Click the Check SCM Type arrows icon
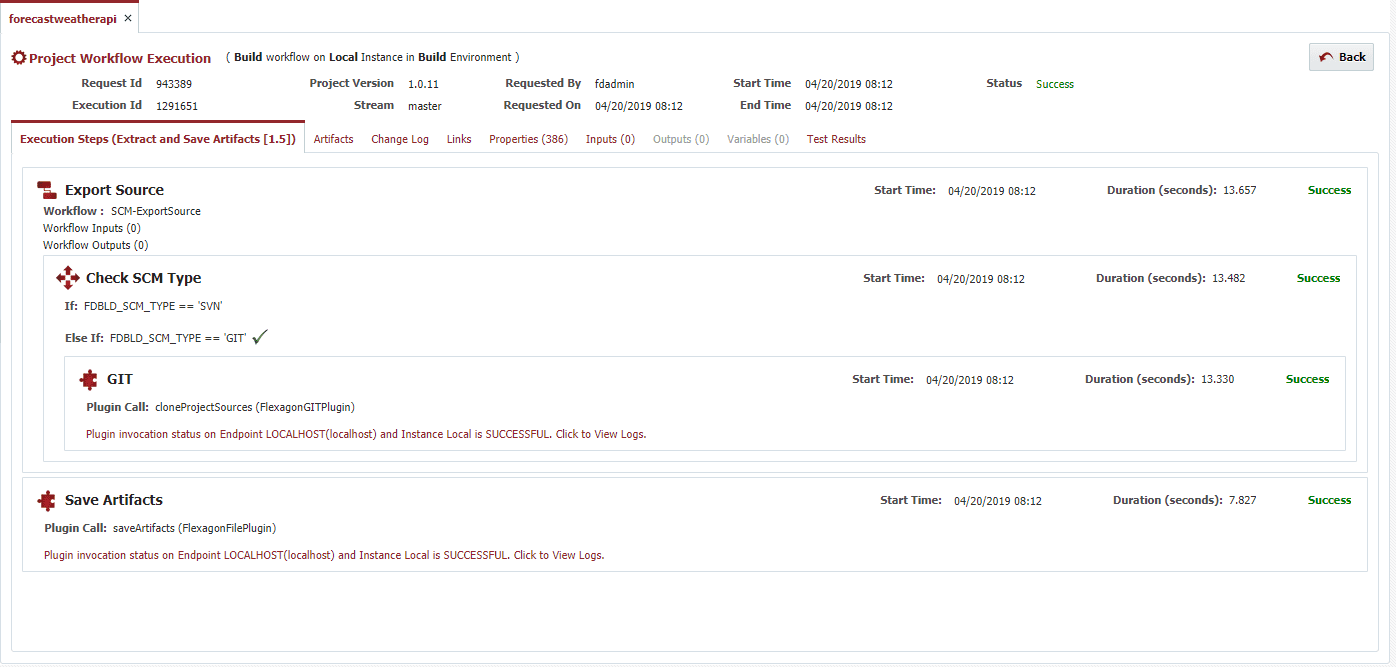 [x=68, y=278]
